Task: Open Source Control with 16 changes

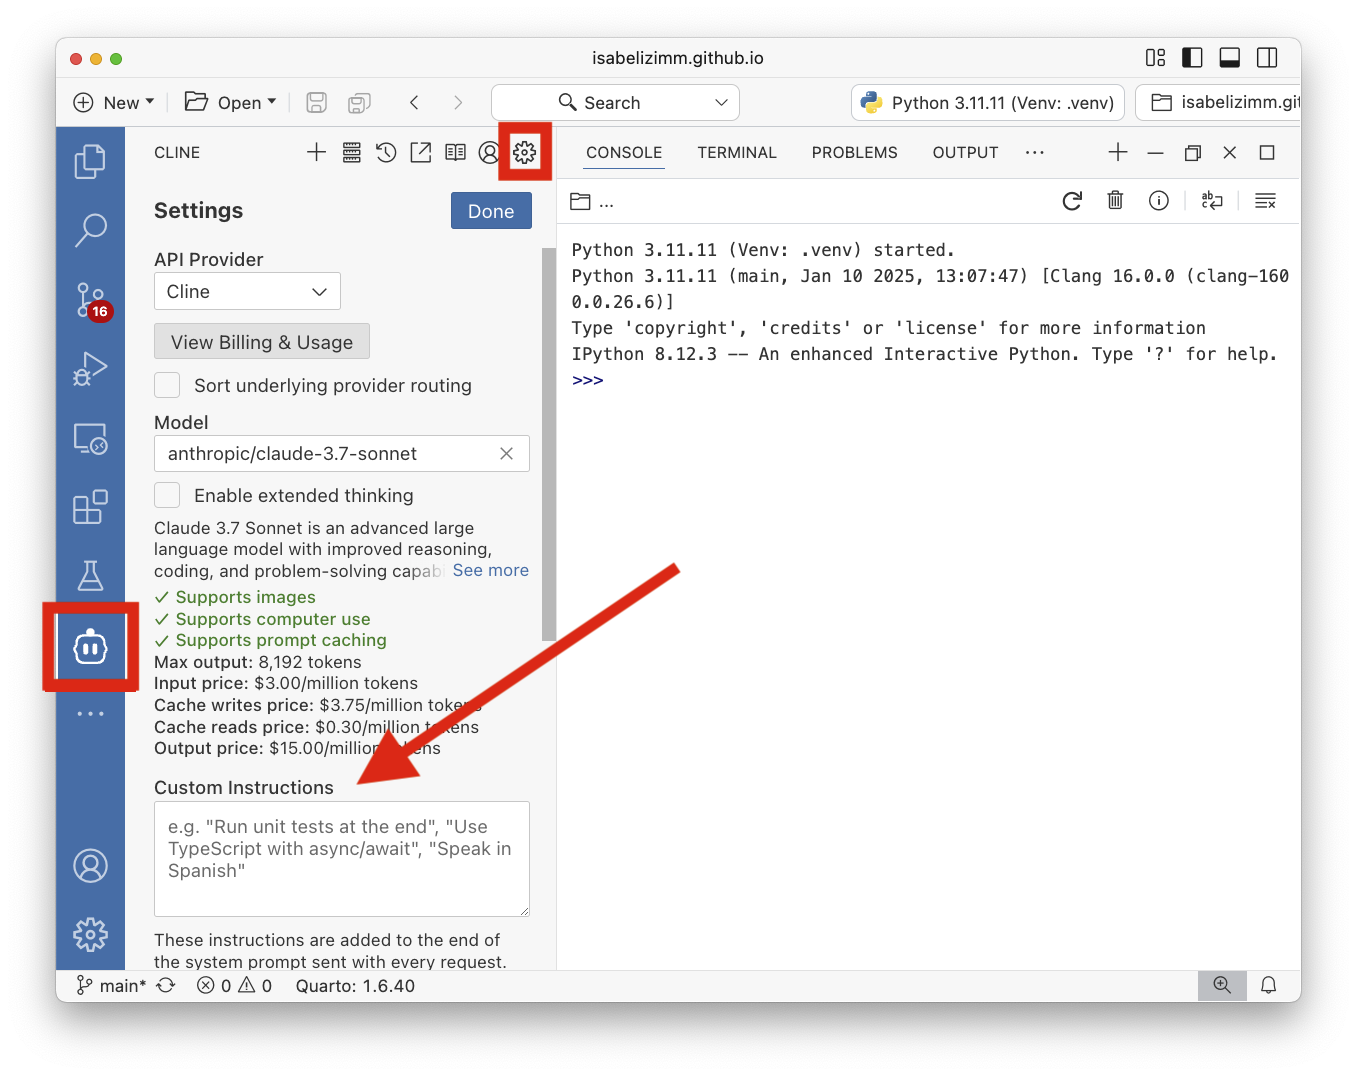Action: 90,299
